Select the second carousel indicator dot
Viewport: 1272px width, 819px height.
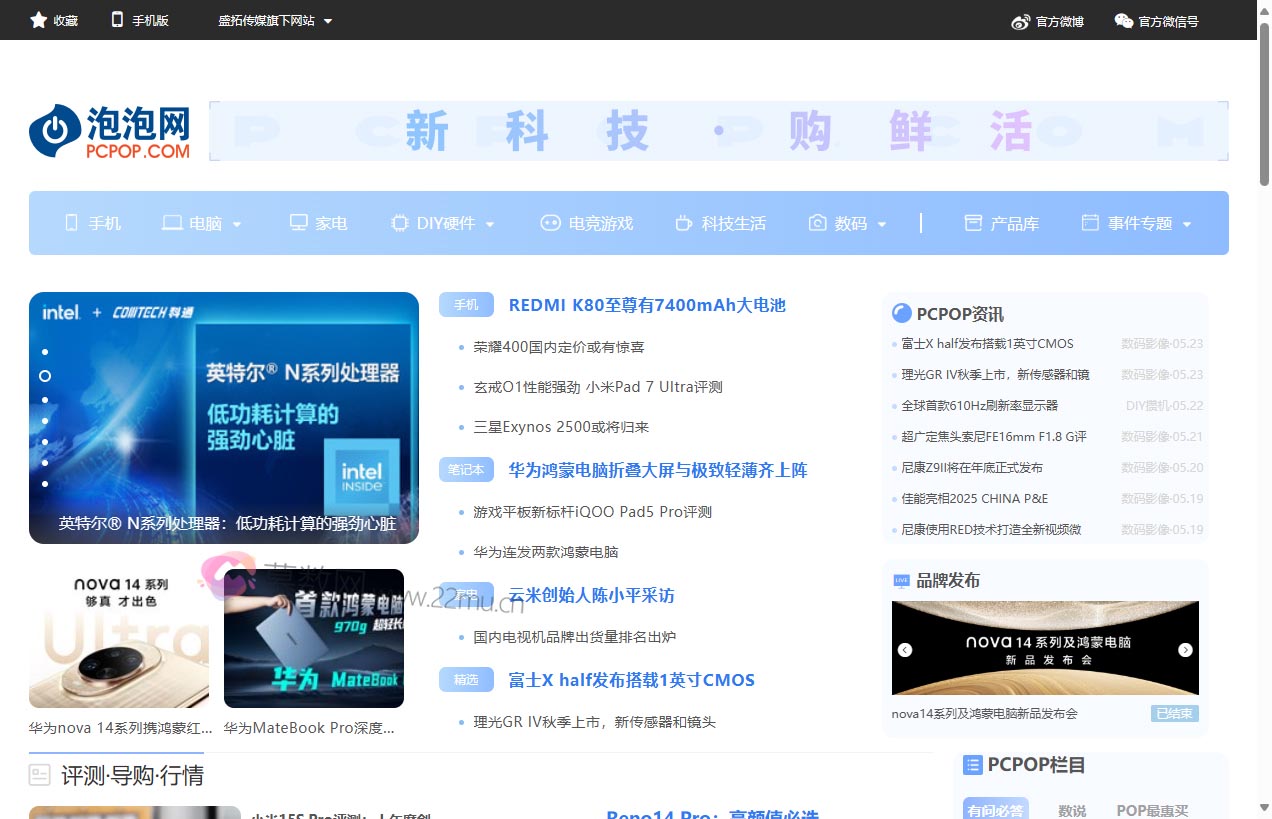pos(45,375)
